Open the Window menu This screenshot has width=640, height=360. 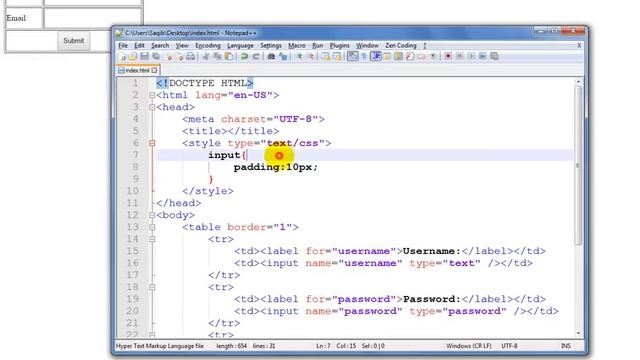(x=367, y=45)
